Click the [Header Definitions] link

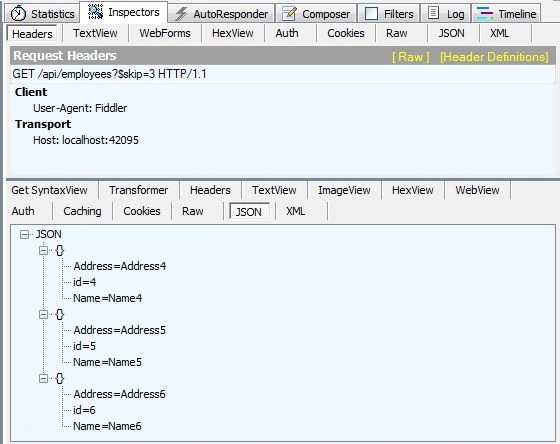[494, 57]
